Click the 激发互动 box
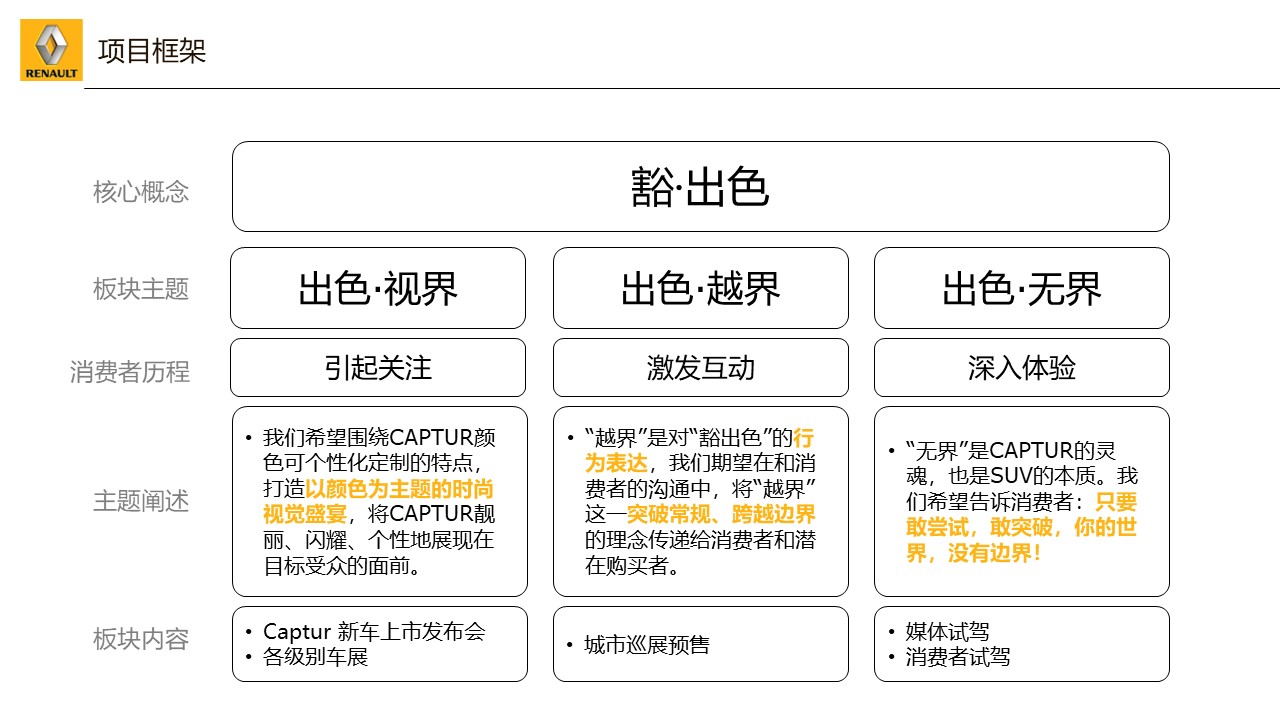This screenshot has height=720, width=1280. [700, 368]
